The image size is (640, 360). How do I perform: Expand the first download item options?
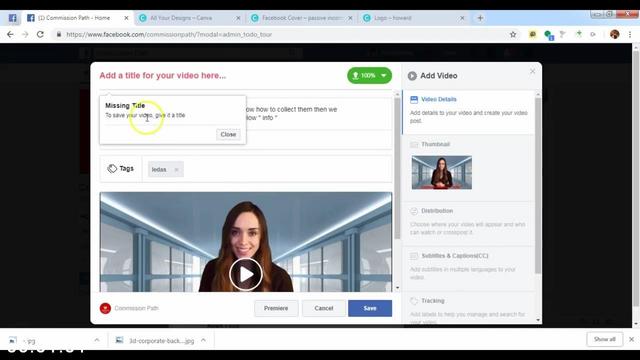pyautogui.click(x=97, y=340)
